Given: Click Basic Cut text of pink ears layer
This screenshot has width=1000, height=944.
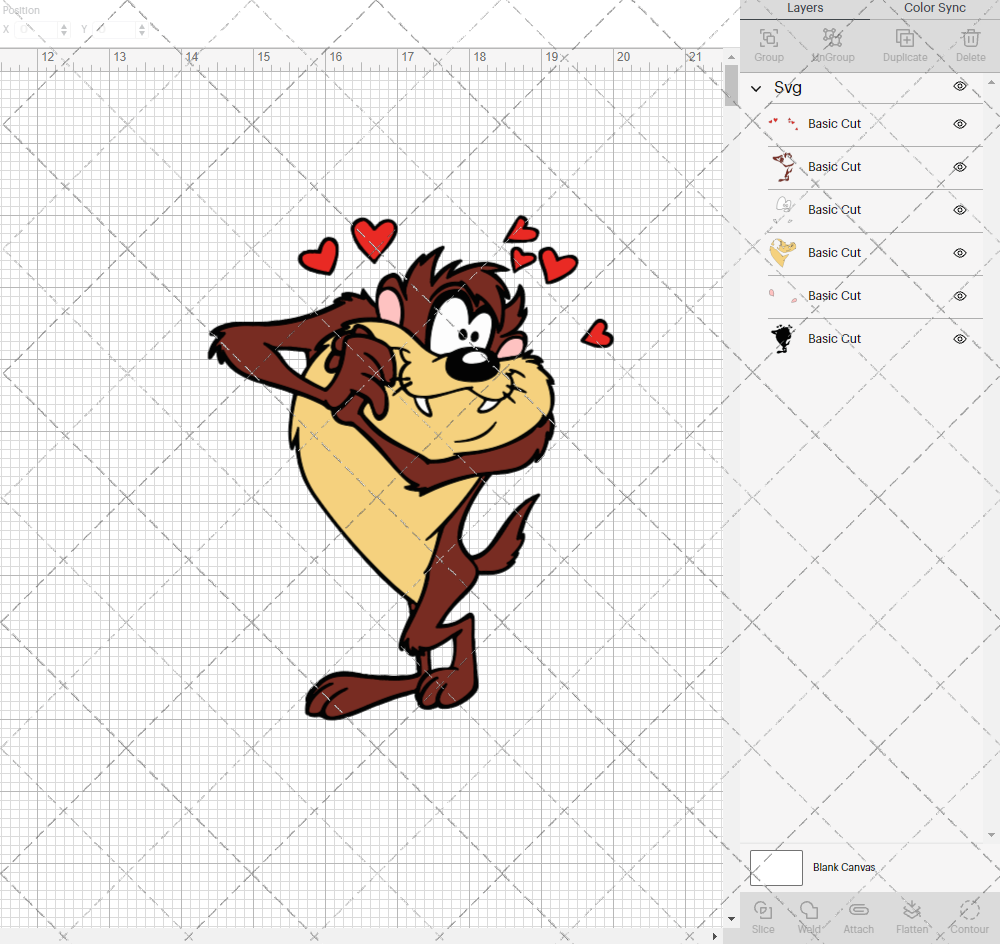Looking at the screenshot, I should tap(834, 296).
